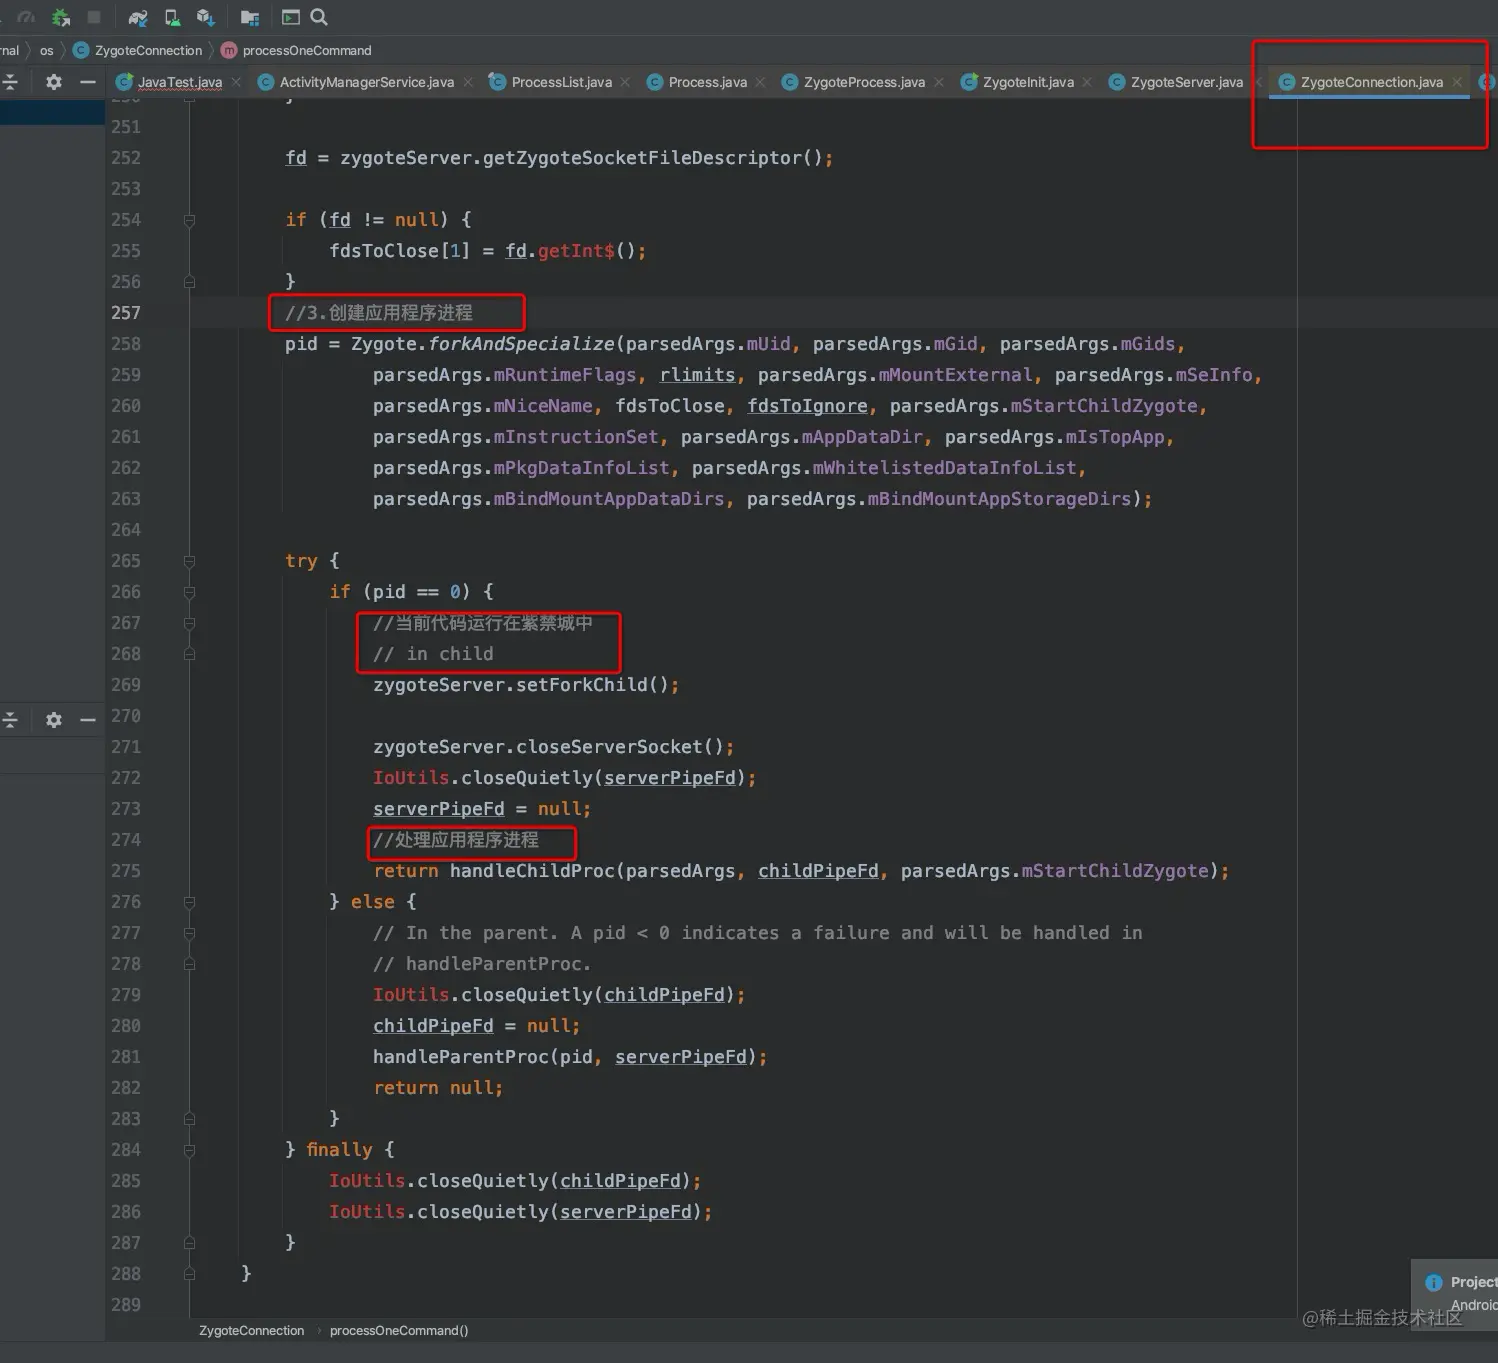The height and width of the screenshot is (1363, 1498).
Task: Switch to the ActivityManagerService.java tab
Action: coord(366,82)
